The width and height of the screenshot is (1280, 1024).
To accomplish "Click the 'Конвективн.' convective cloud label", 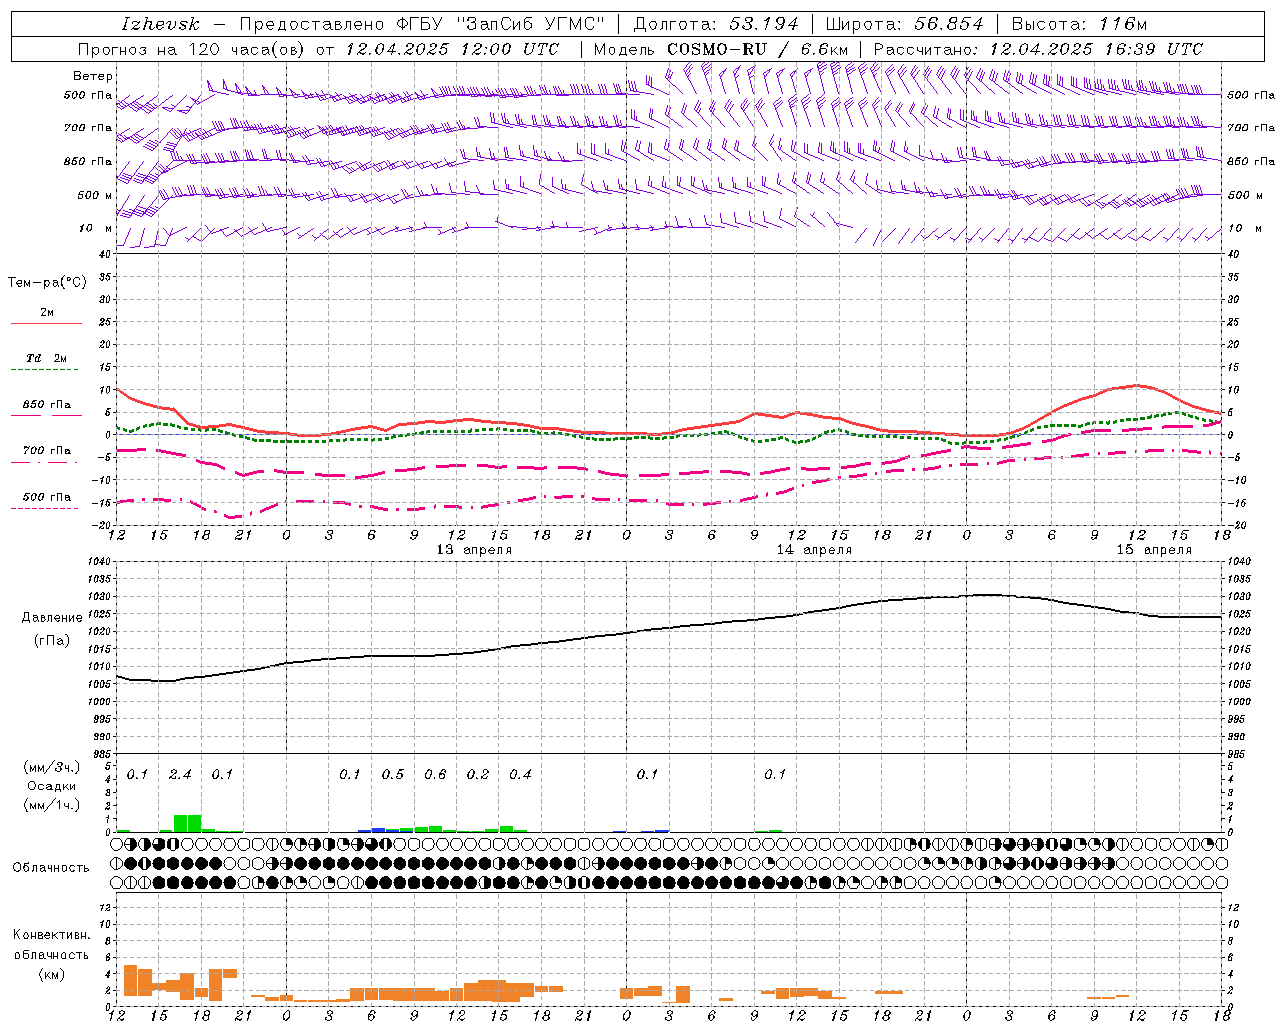I will click(51, 935).
